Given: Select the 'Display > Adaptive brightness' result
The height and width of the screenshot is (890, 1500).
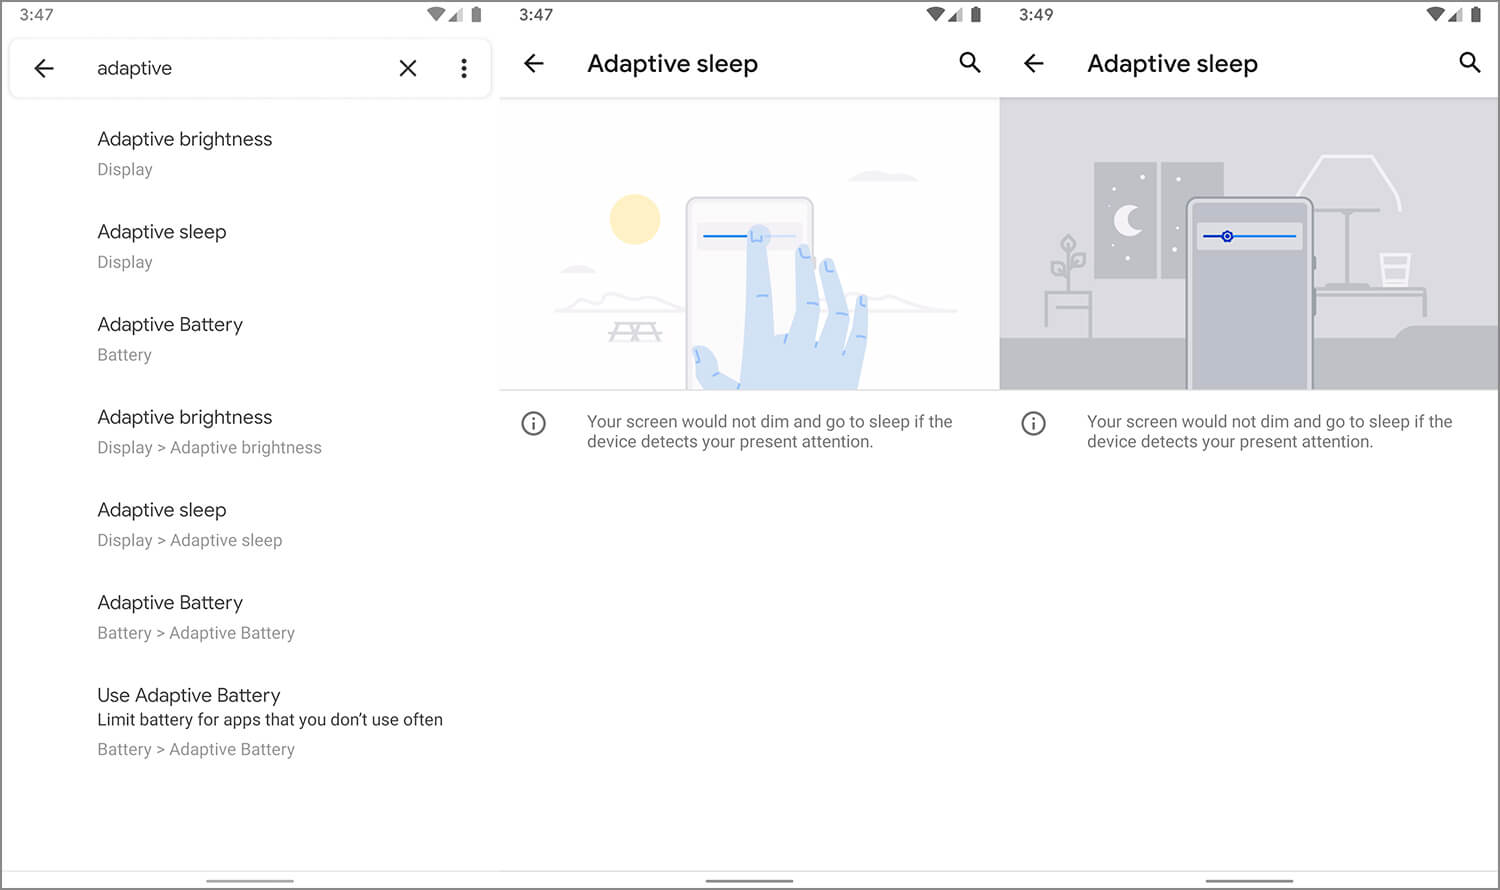Looking at the screenshot, I should coord(209,431).
